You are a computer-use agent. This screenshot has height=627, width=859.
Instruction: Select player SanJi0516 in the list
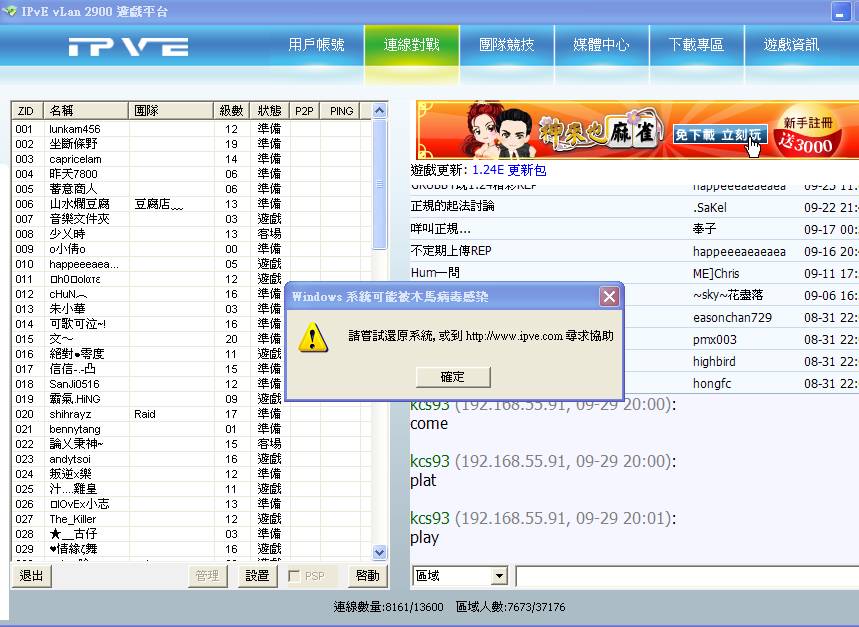point(74,384)
